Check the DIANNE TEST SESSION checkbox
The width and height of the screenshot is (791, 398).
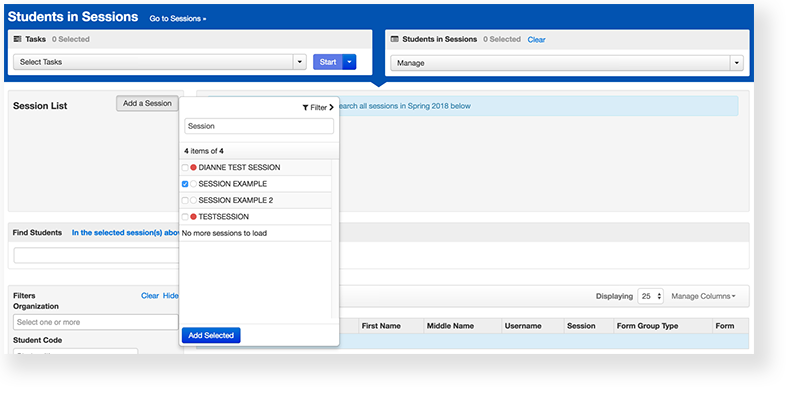tap(185, 167)
